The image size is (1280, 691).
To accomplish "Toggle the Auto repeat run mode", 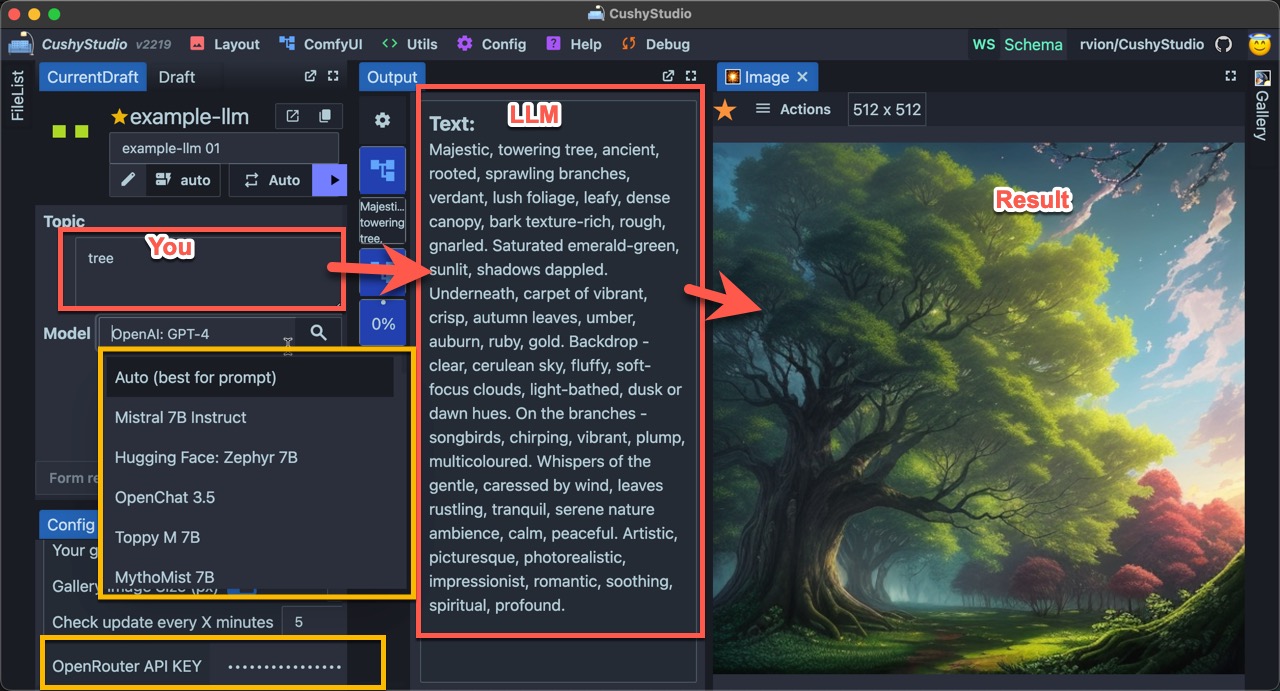I will pyautogui.click(x=272, y=180).
